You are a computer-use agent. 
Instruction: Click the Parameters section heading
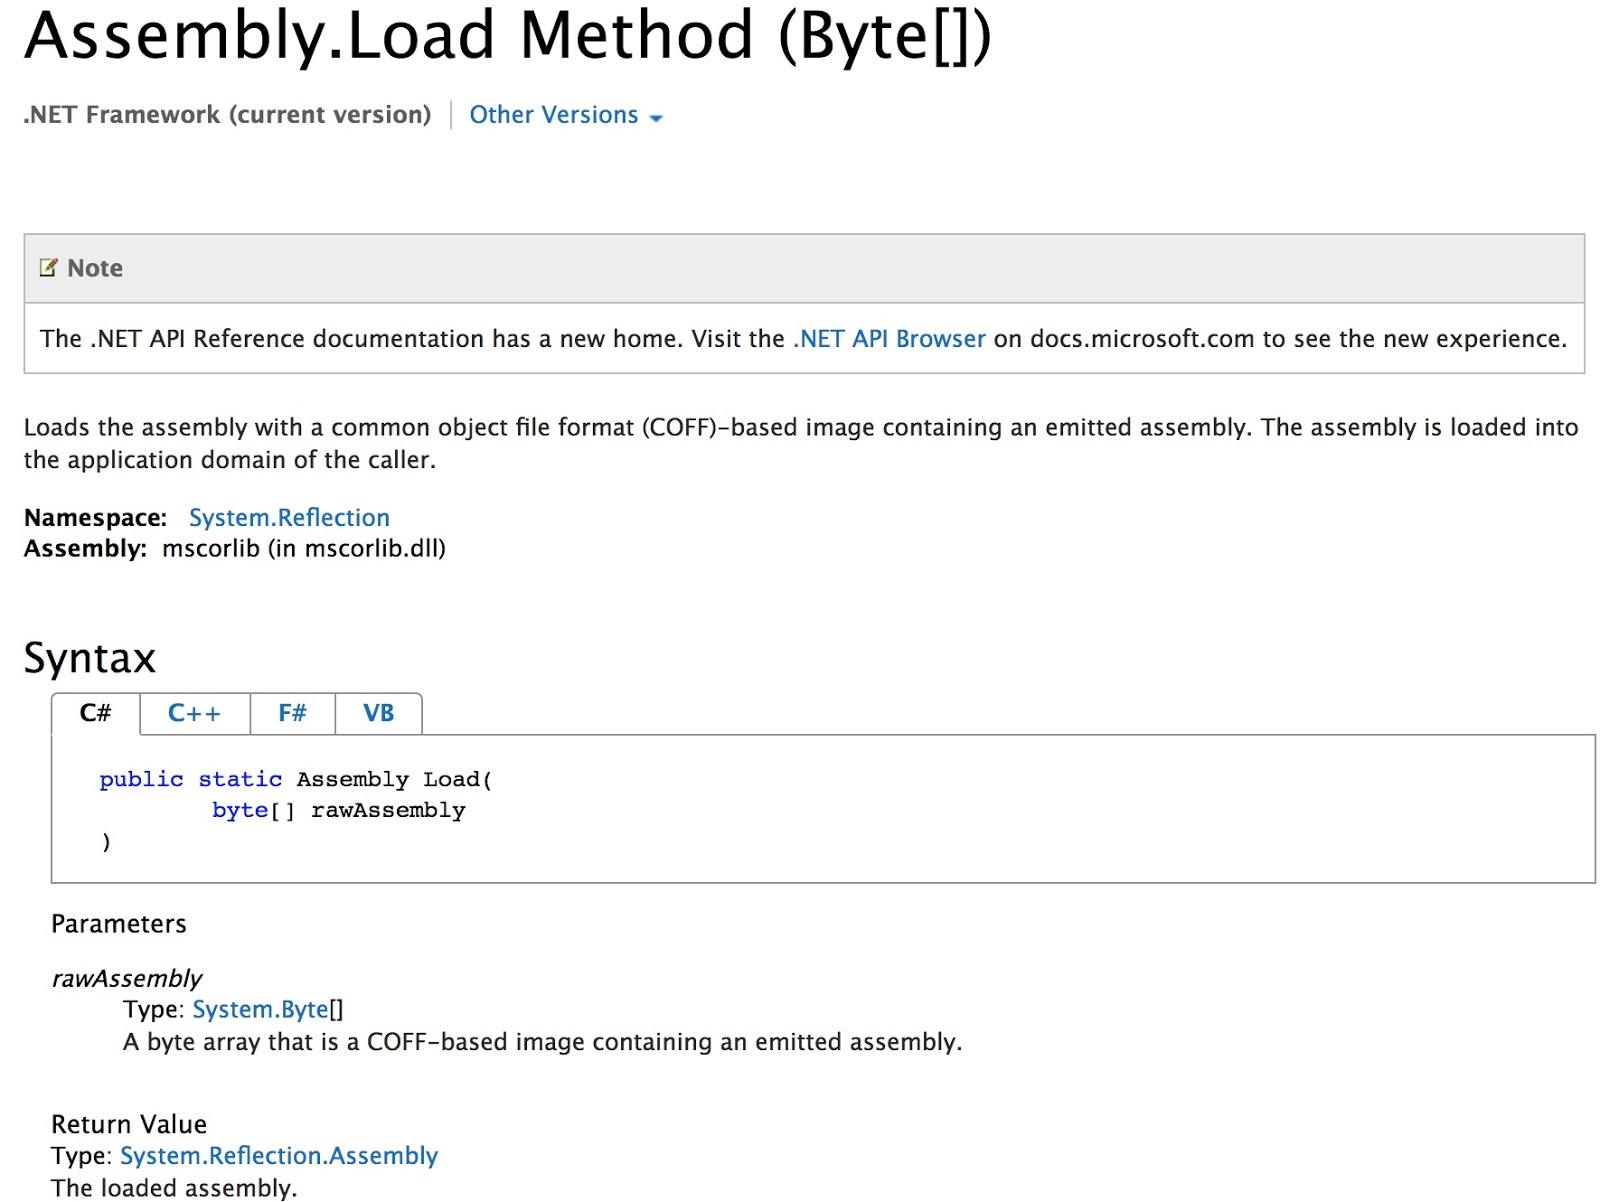point(119,924)
